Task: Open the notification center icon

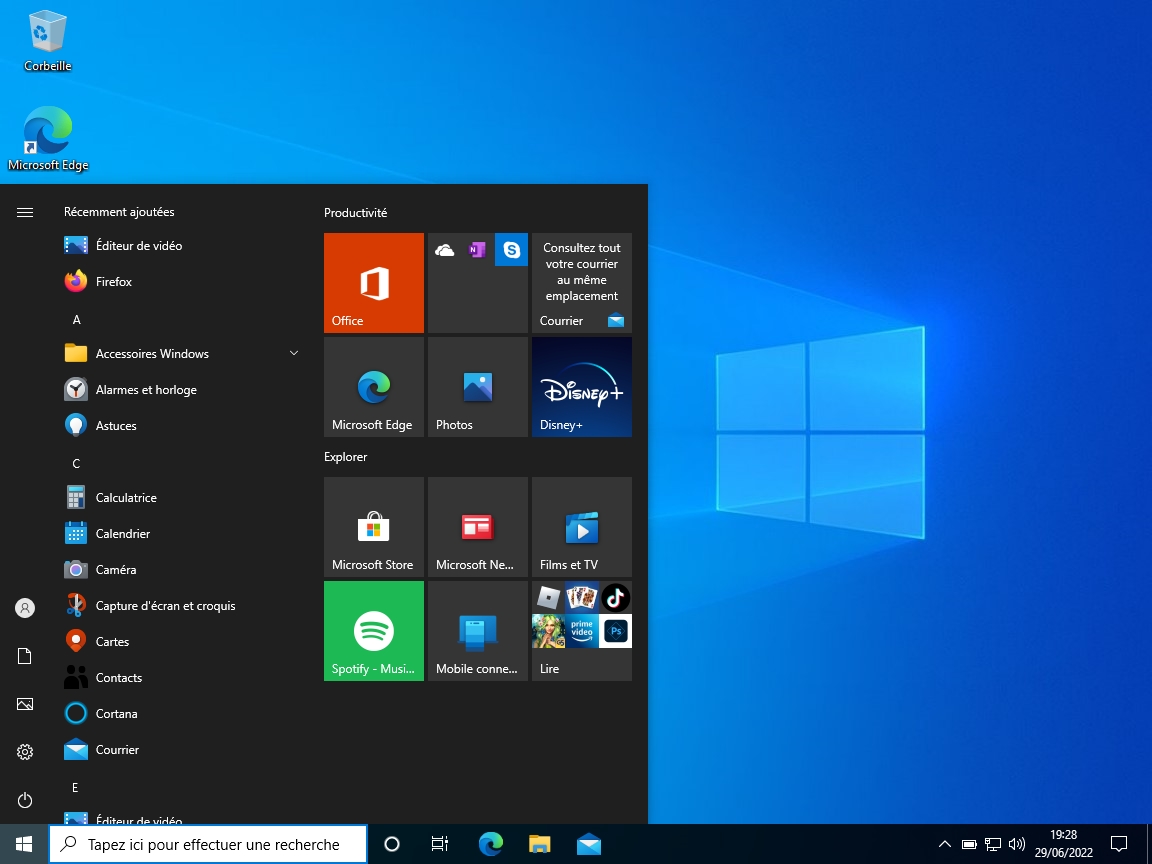Action: pyautogui.click(x=1118, y=844)
